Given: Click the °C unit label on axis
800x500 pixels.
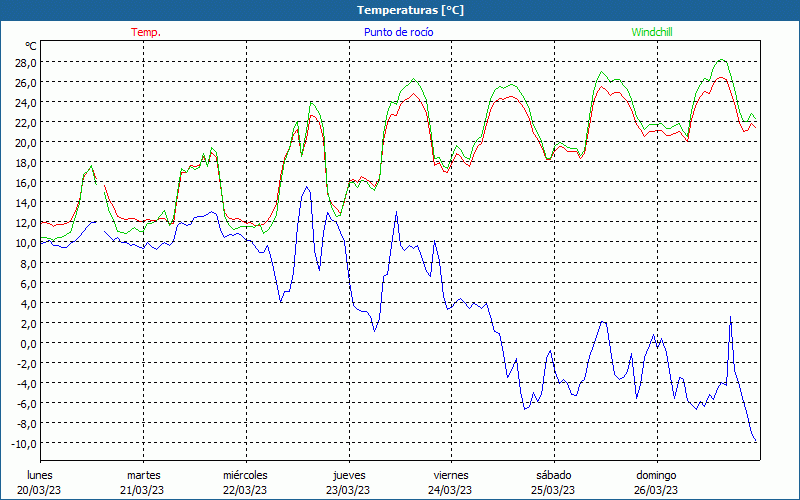Looking at the screenshot, I should (x=31, y=46).
